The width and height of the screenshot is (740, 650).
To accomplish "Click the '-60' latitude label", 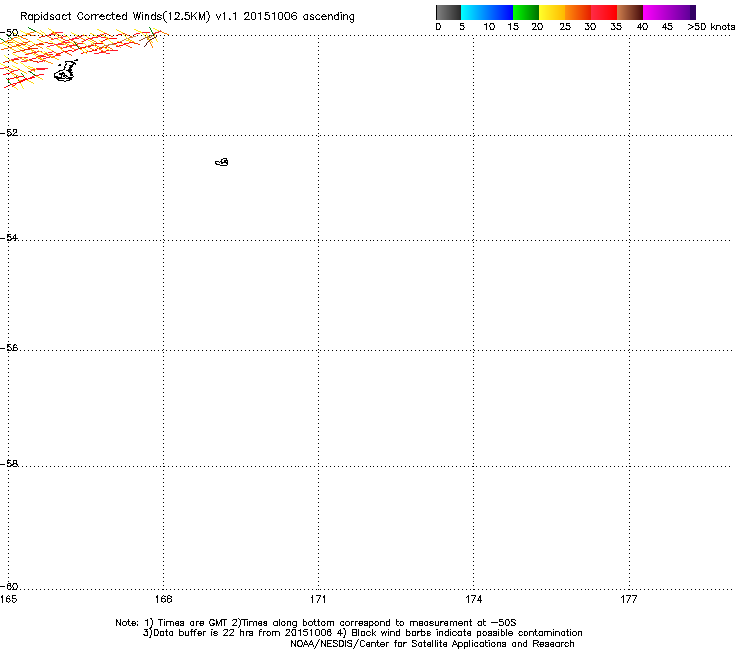I will click(x=9, y=586).
